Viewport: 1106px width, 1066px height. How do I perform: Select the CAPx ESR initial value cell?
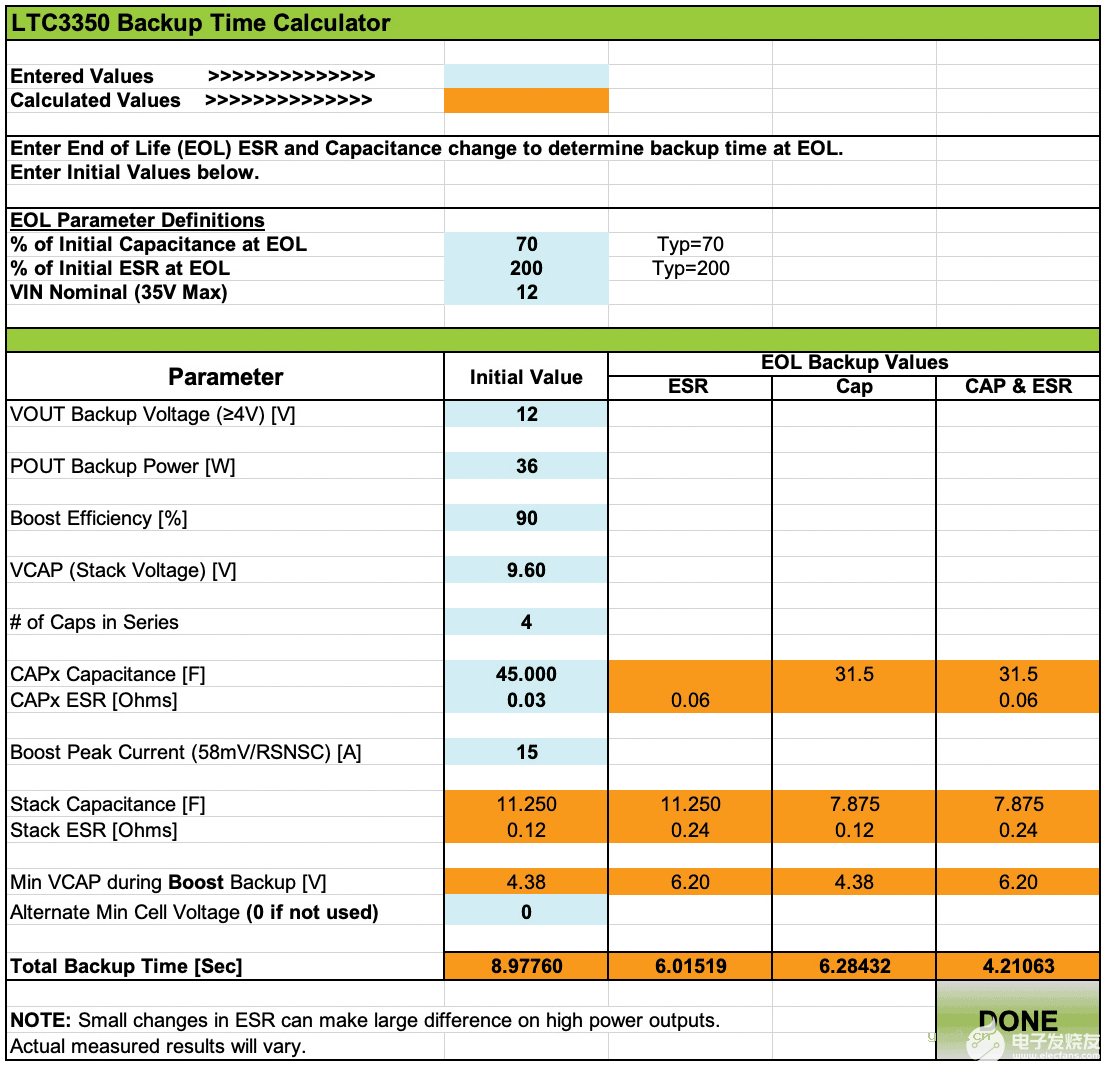[526, 700]
